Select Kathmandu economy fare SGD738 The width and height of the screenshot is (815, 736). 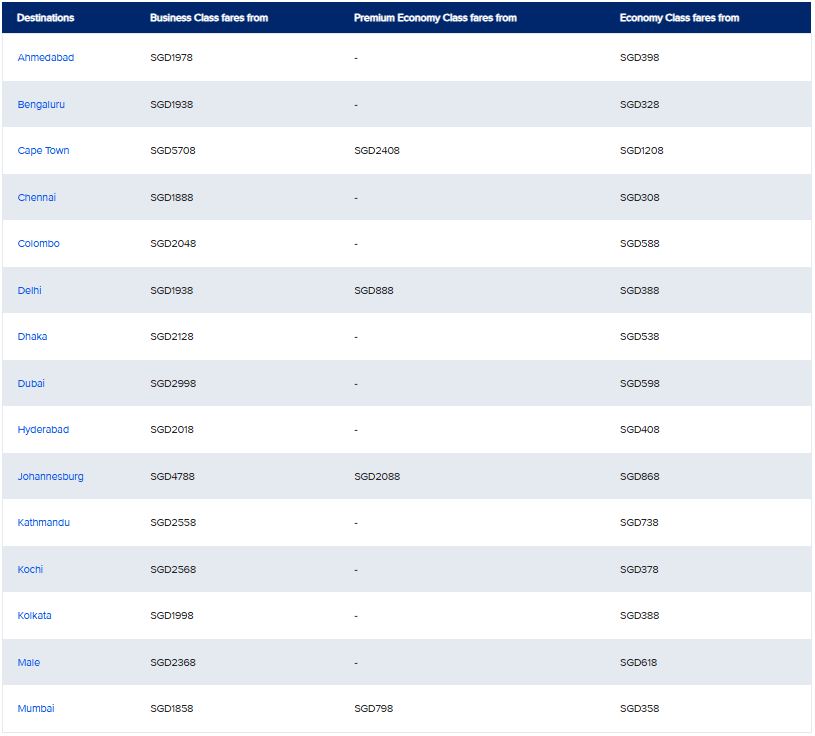pos(639,523)
